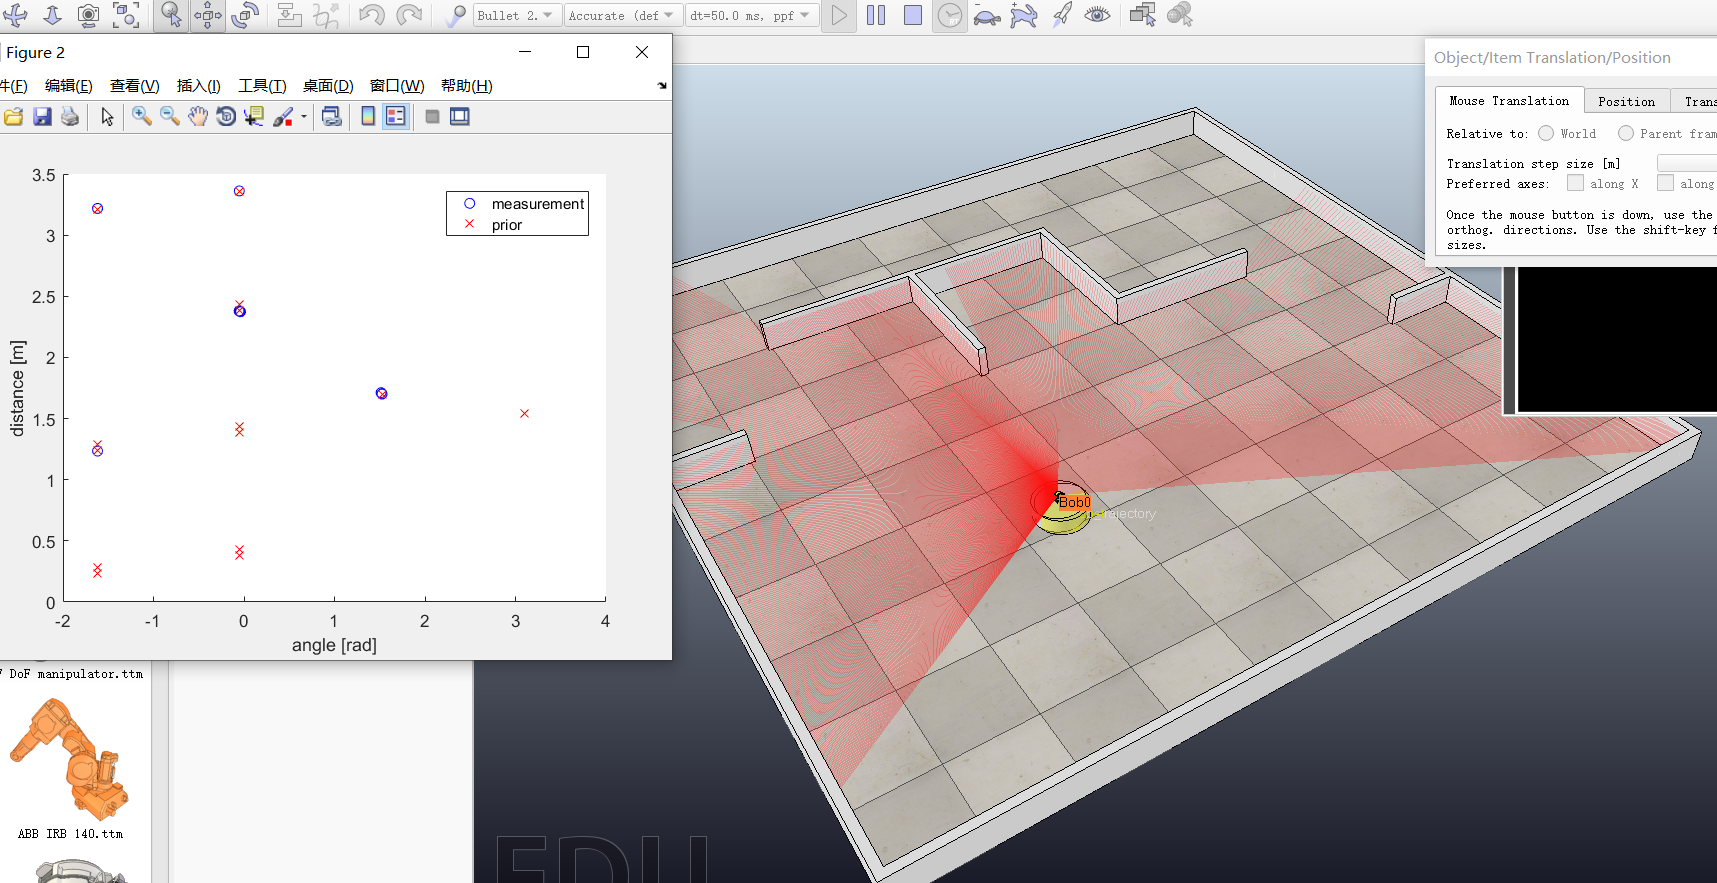Save the figure with floppy icon
This screenshot has width=1717, height=883.
click(x=42, y=117)
